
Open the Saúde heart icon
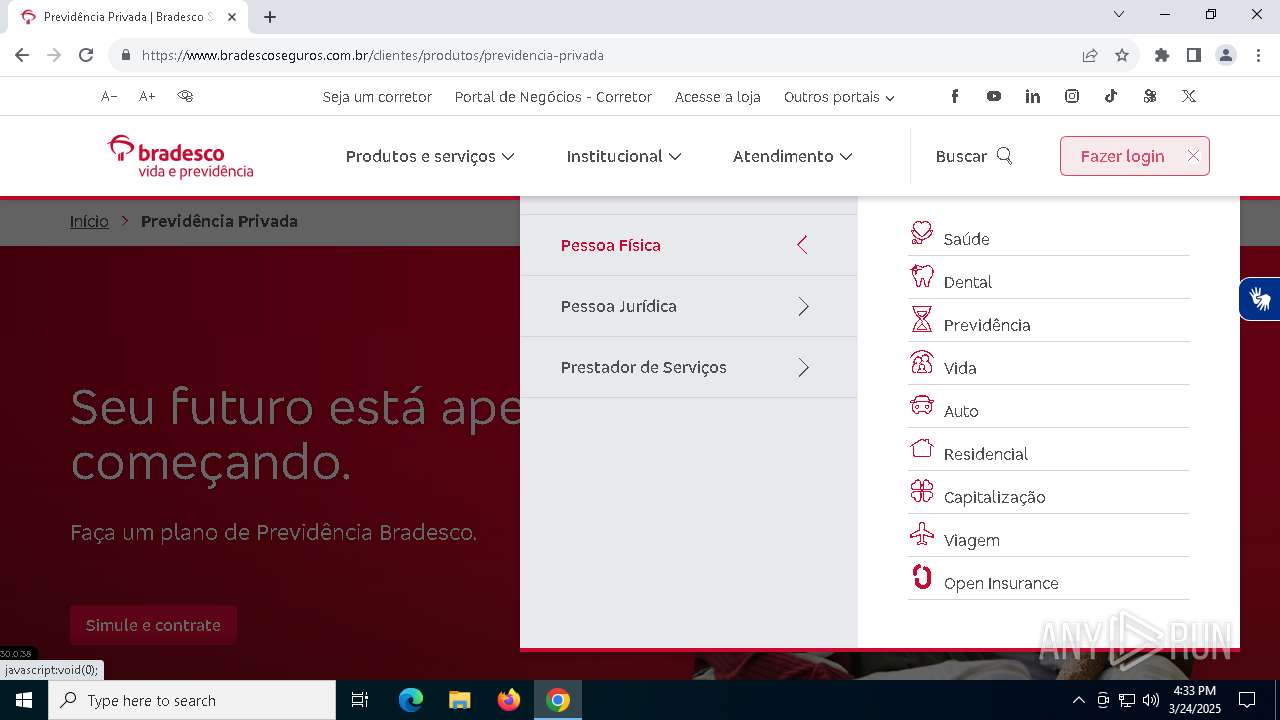(x=921, y=233)
